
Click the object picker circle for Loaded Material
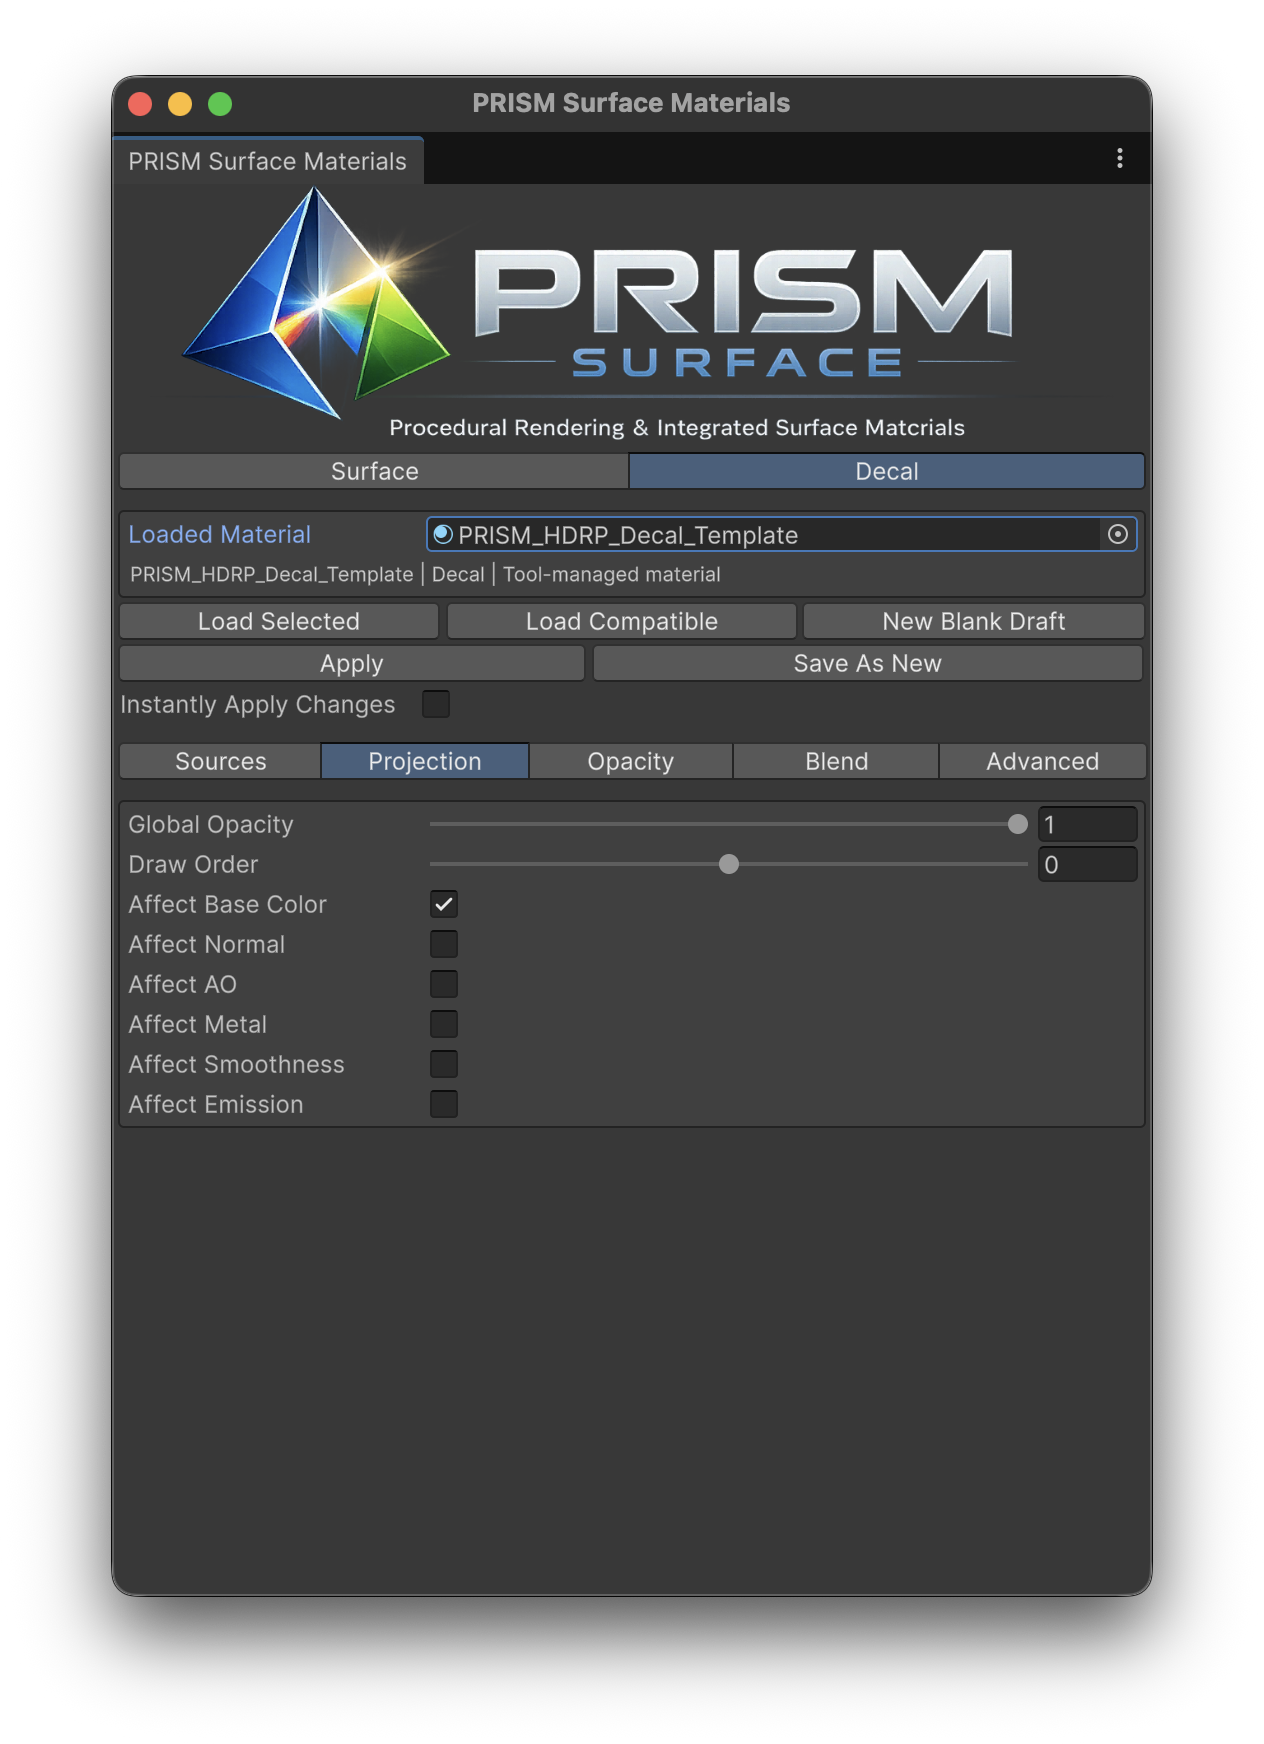click(1118, 535)
